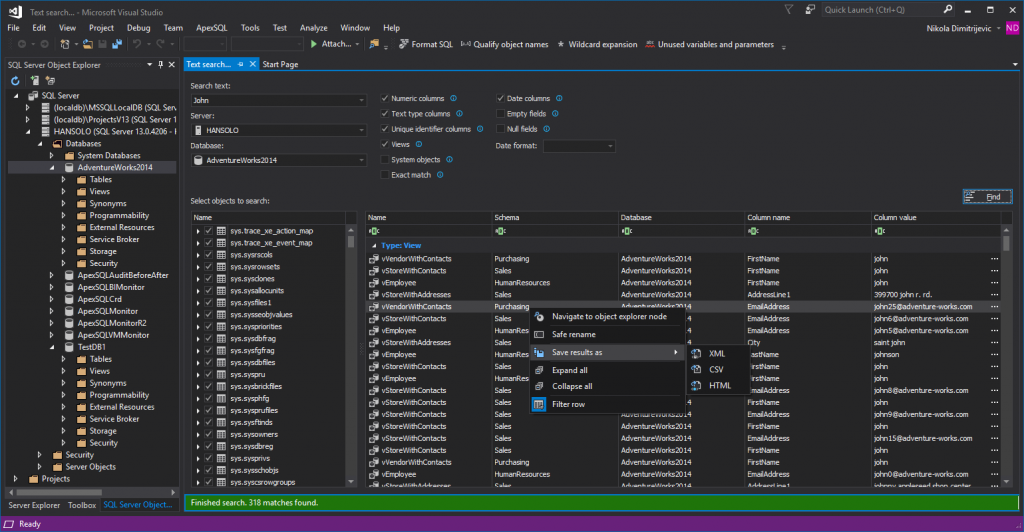Uncheck the Date columns checkbox
The image size is (1024, 532).
point(501,99)
